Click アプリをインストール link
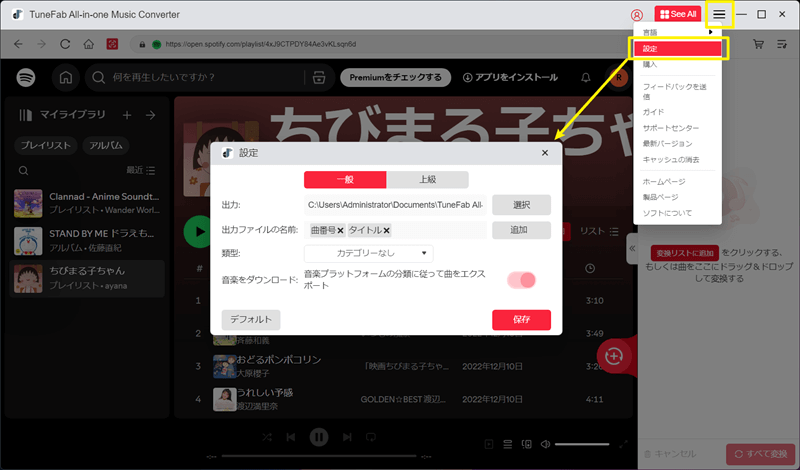 [510, 78]
